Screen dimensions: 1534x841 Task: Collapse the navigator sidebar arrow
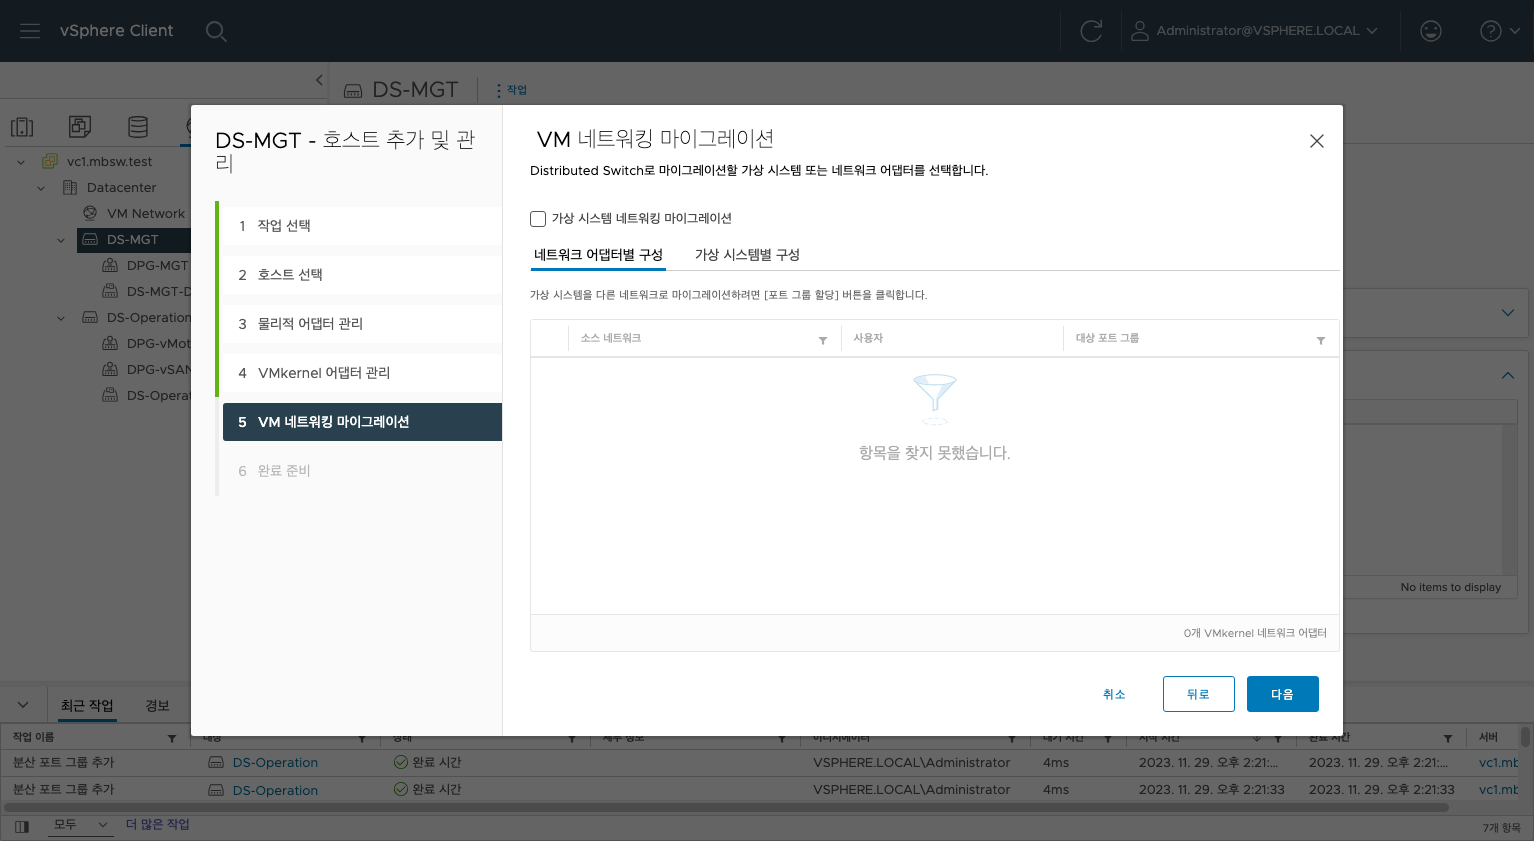[x=319, y=80]
